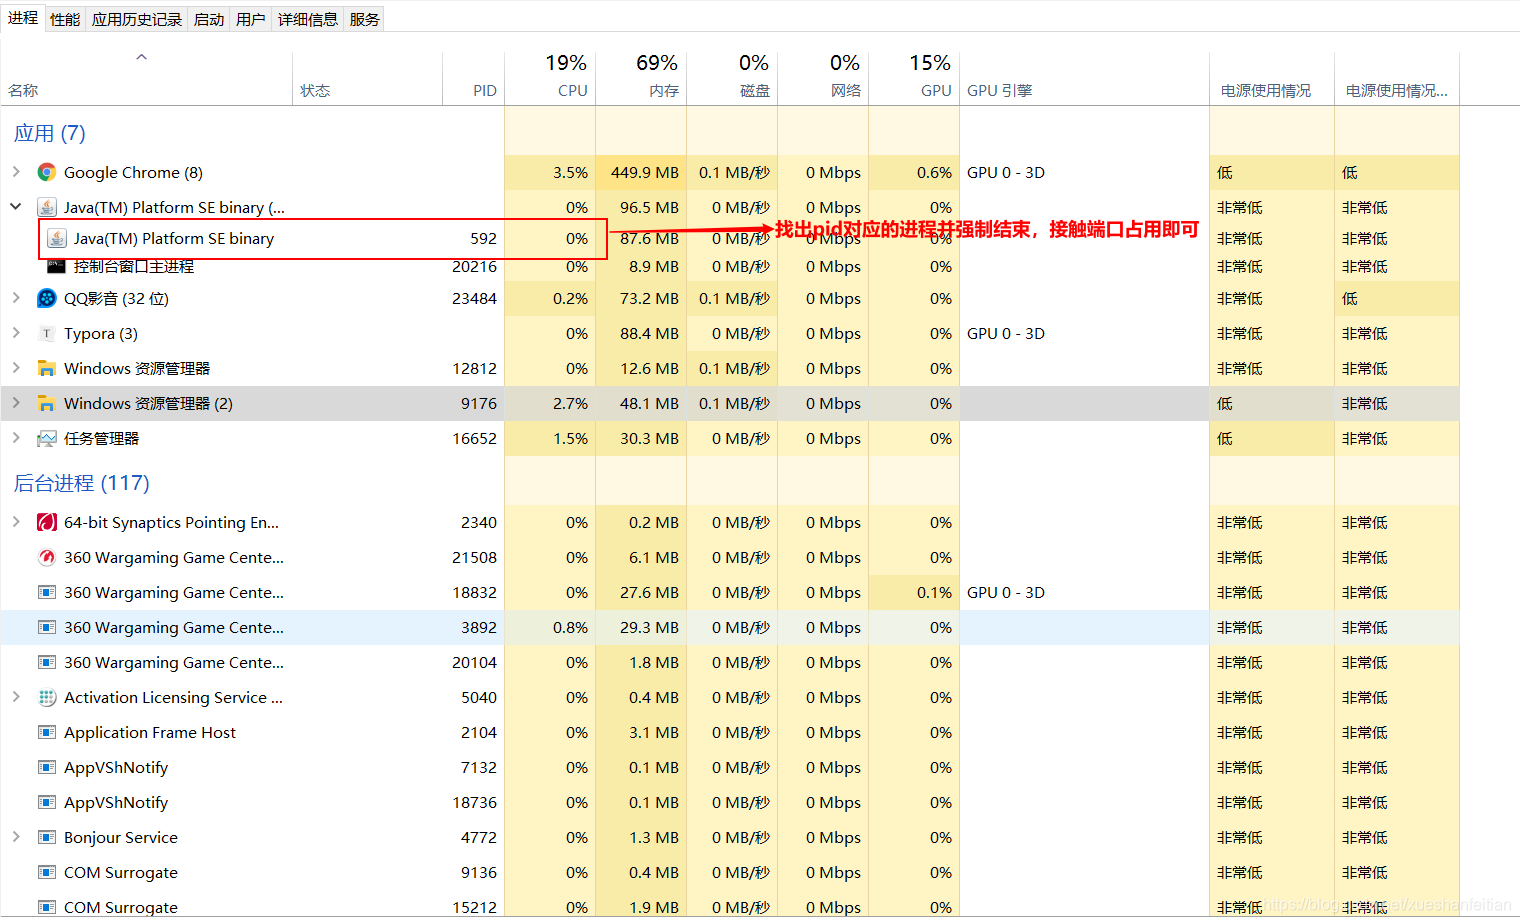Sort by the 15% GPU column
The image size is (1520, 923).
point(914,78)
